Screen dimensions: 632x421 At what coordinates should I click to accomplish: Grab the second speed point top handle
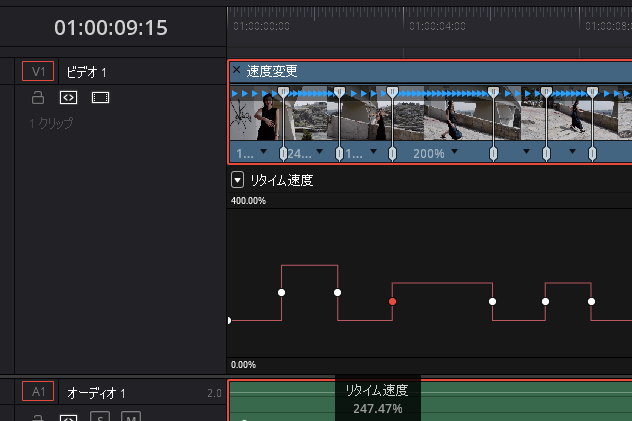(339, 91)
